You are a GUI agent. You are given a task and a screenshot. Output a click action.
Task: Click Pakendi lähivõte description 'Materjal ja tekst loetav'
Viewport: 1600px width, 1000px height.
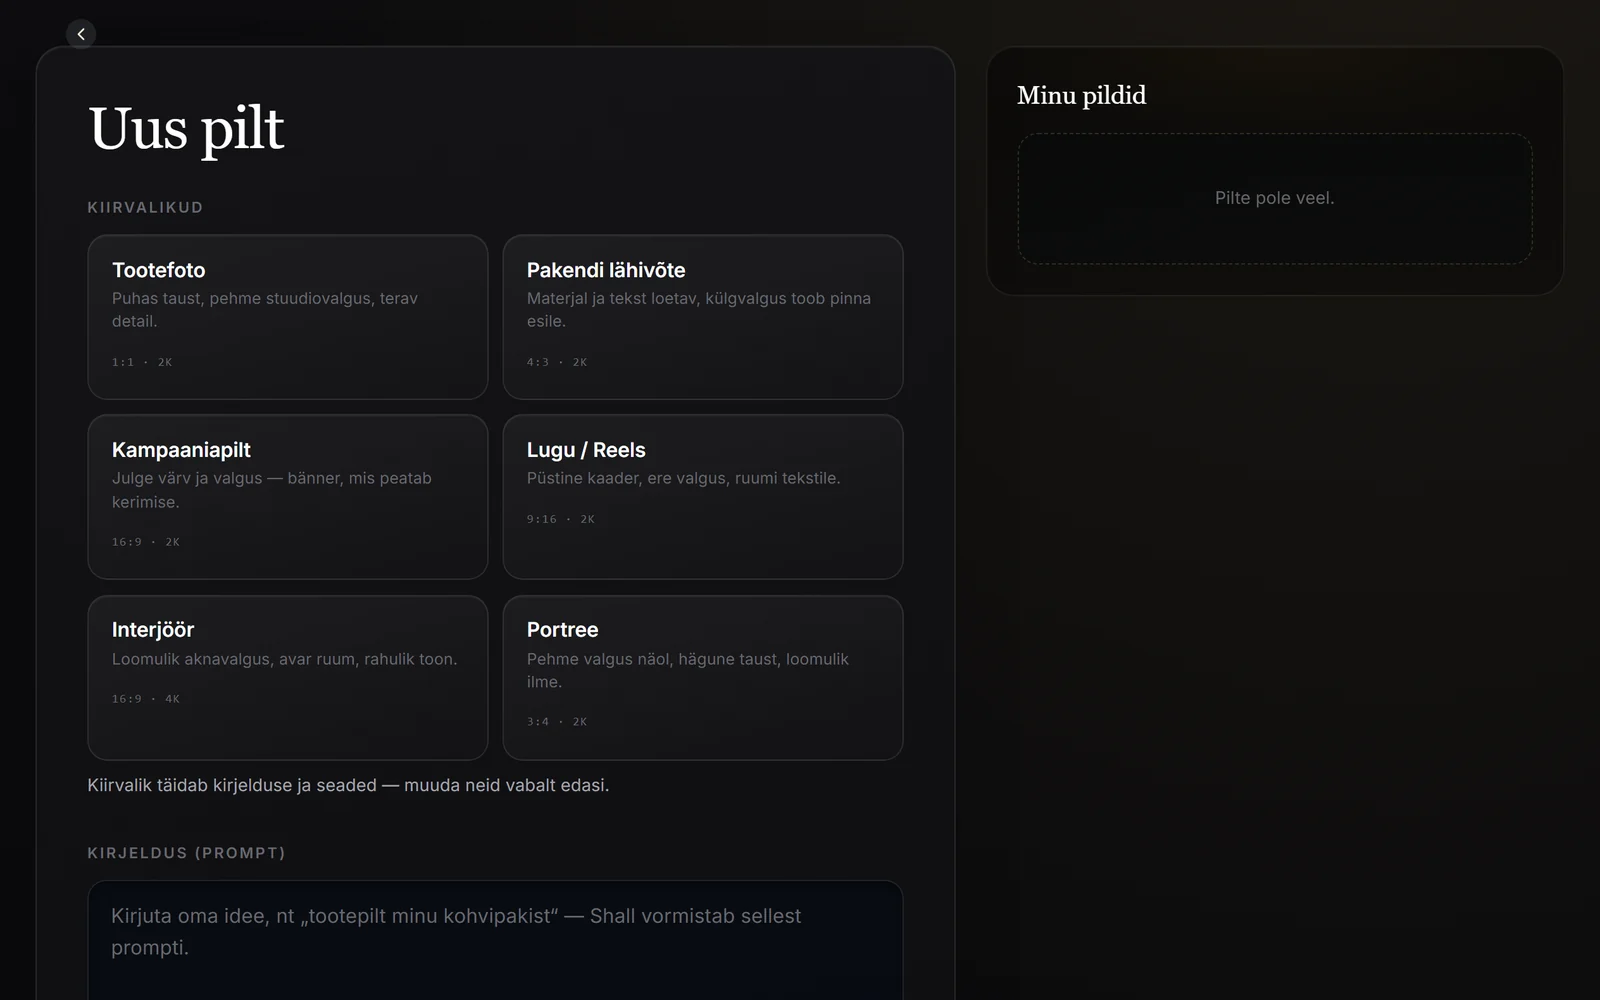click(614, 298)
